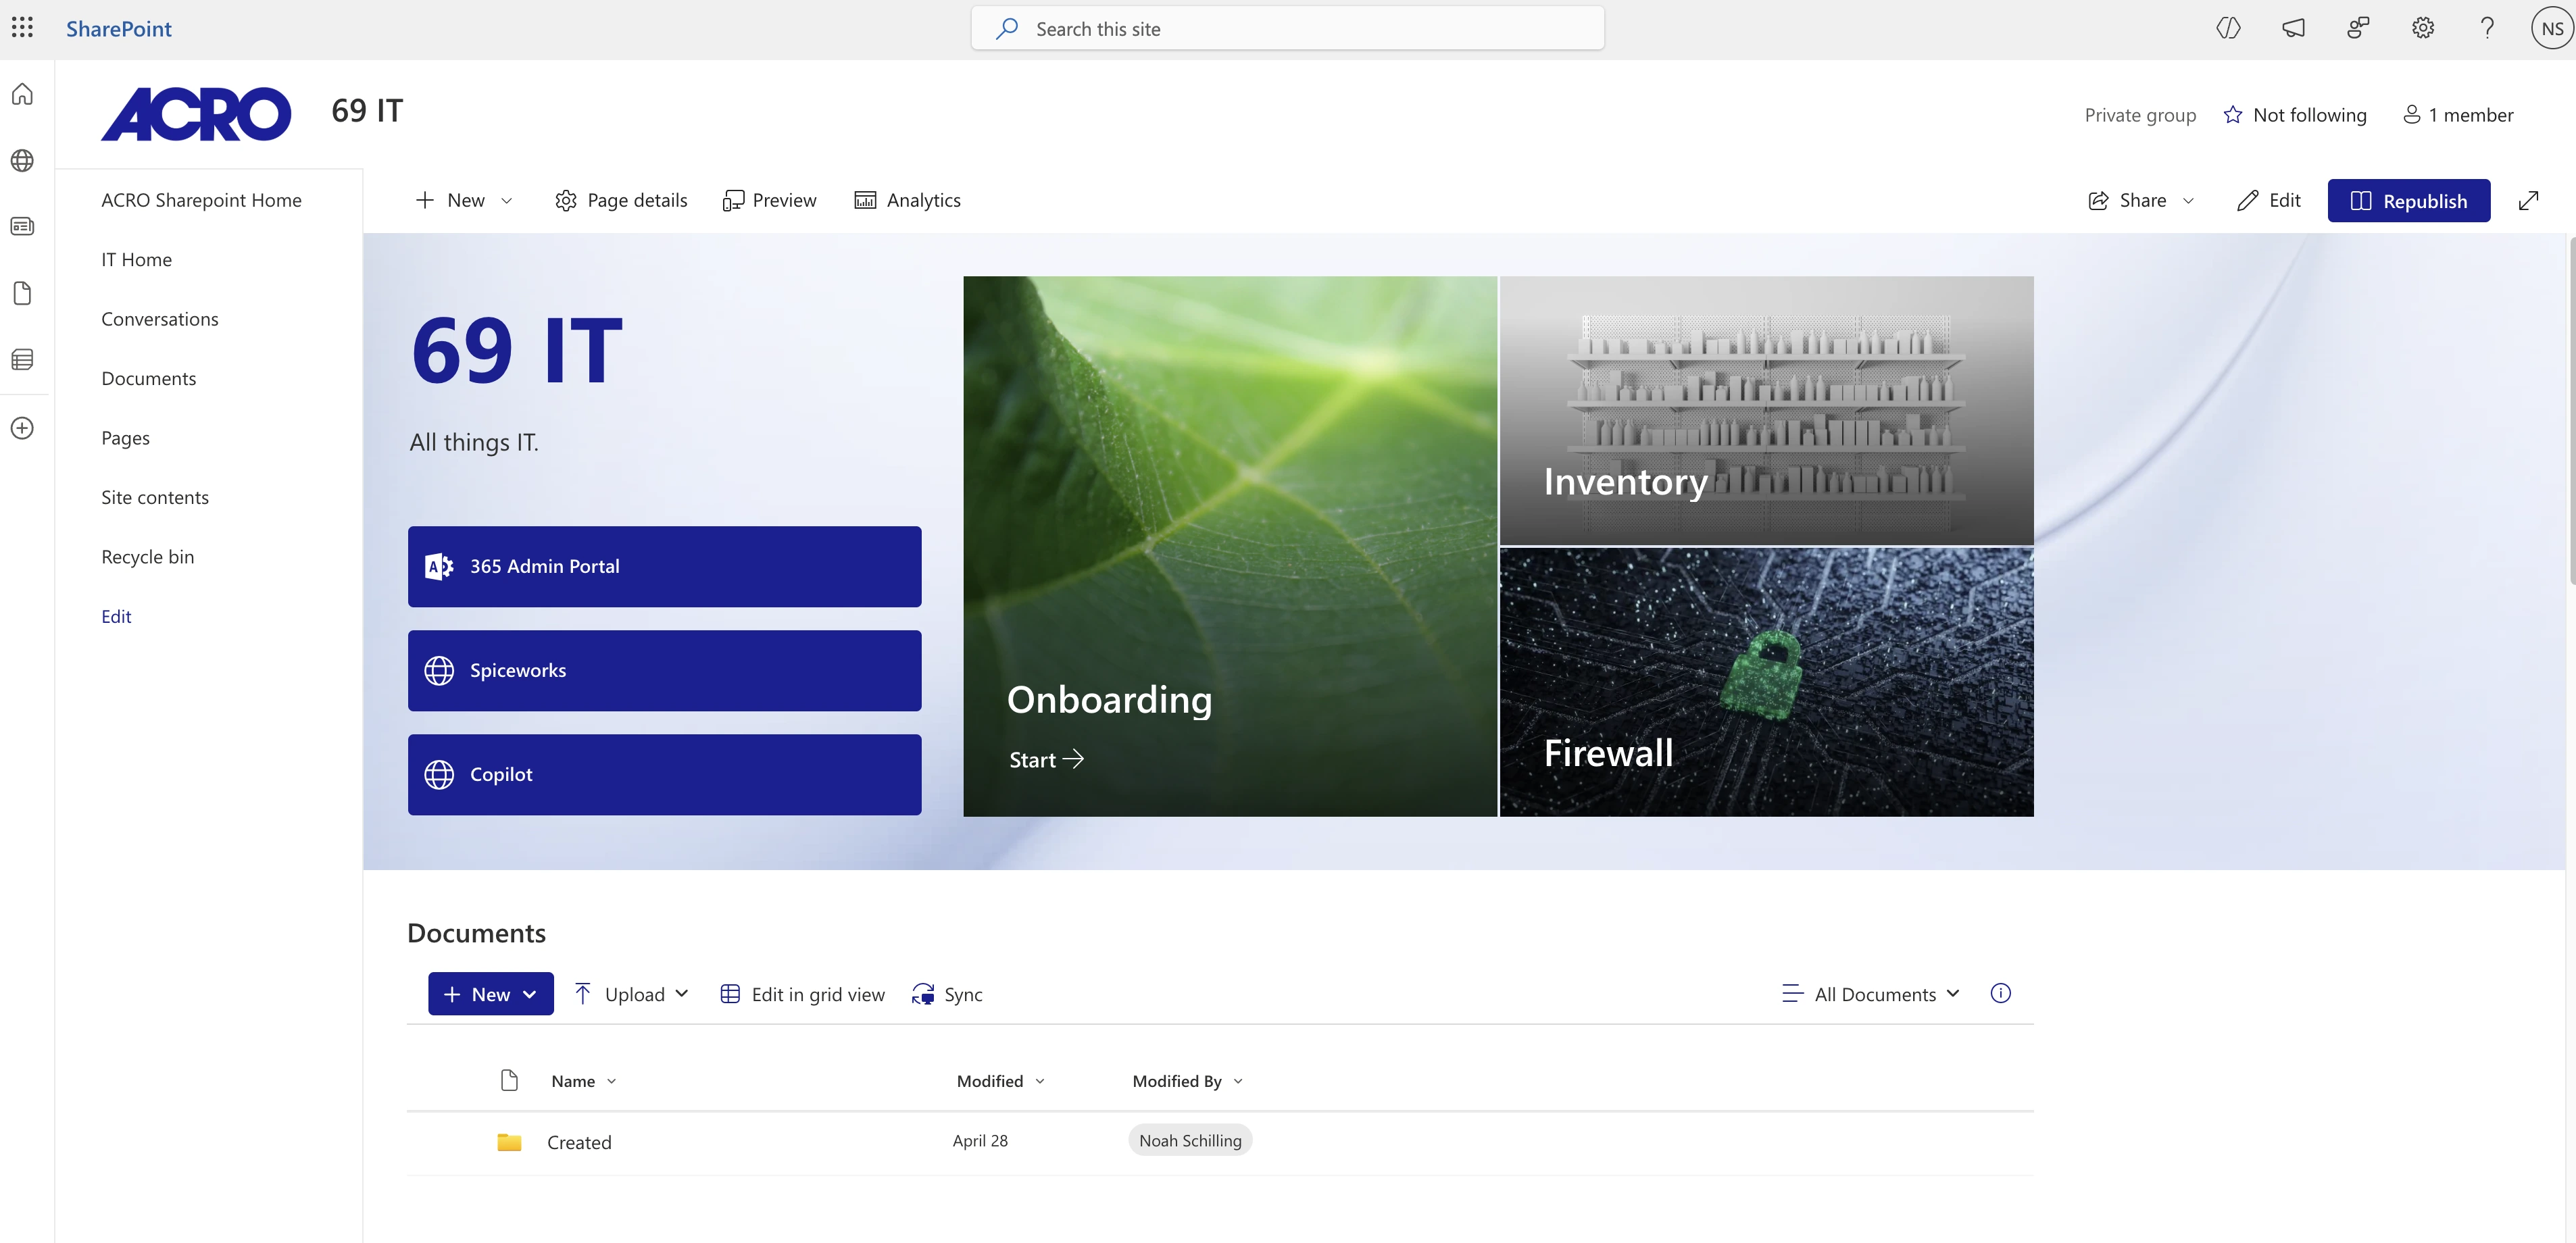The image size is (2576, 1243).
Task: Click the search magnifier icon
Action: coord(1007,28)
